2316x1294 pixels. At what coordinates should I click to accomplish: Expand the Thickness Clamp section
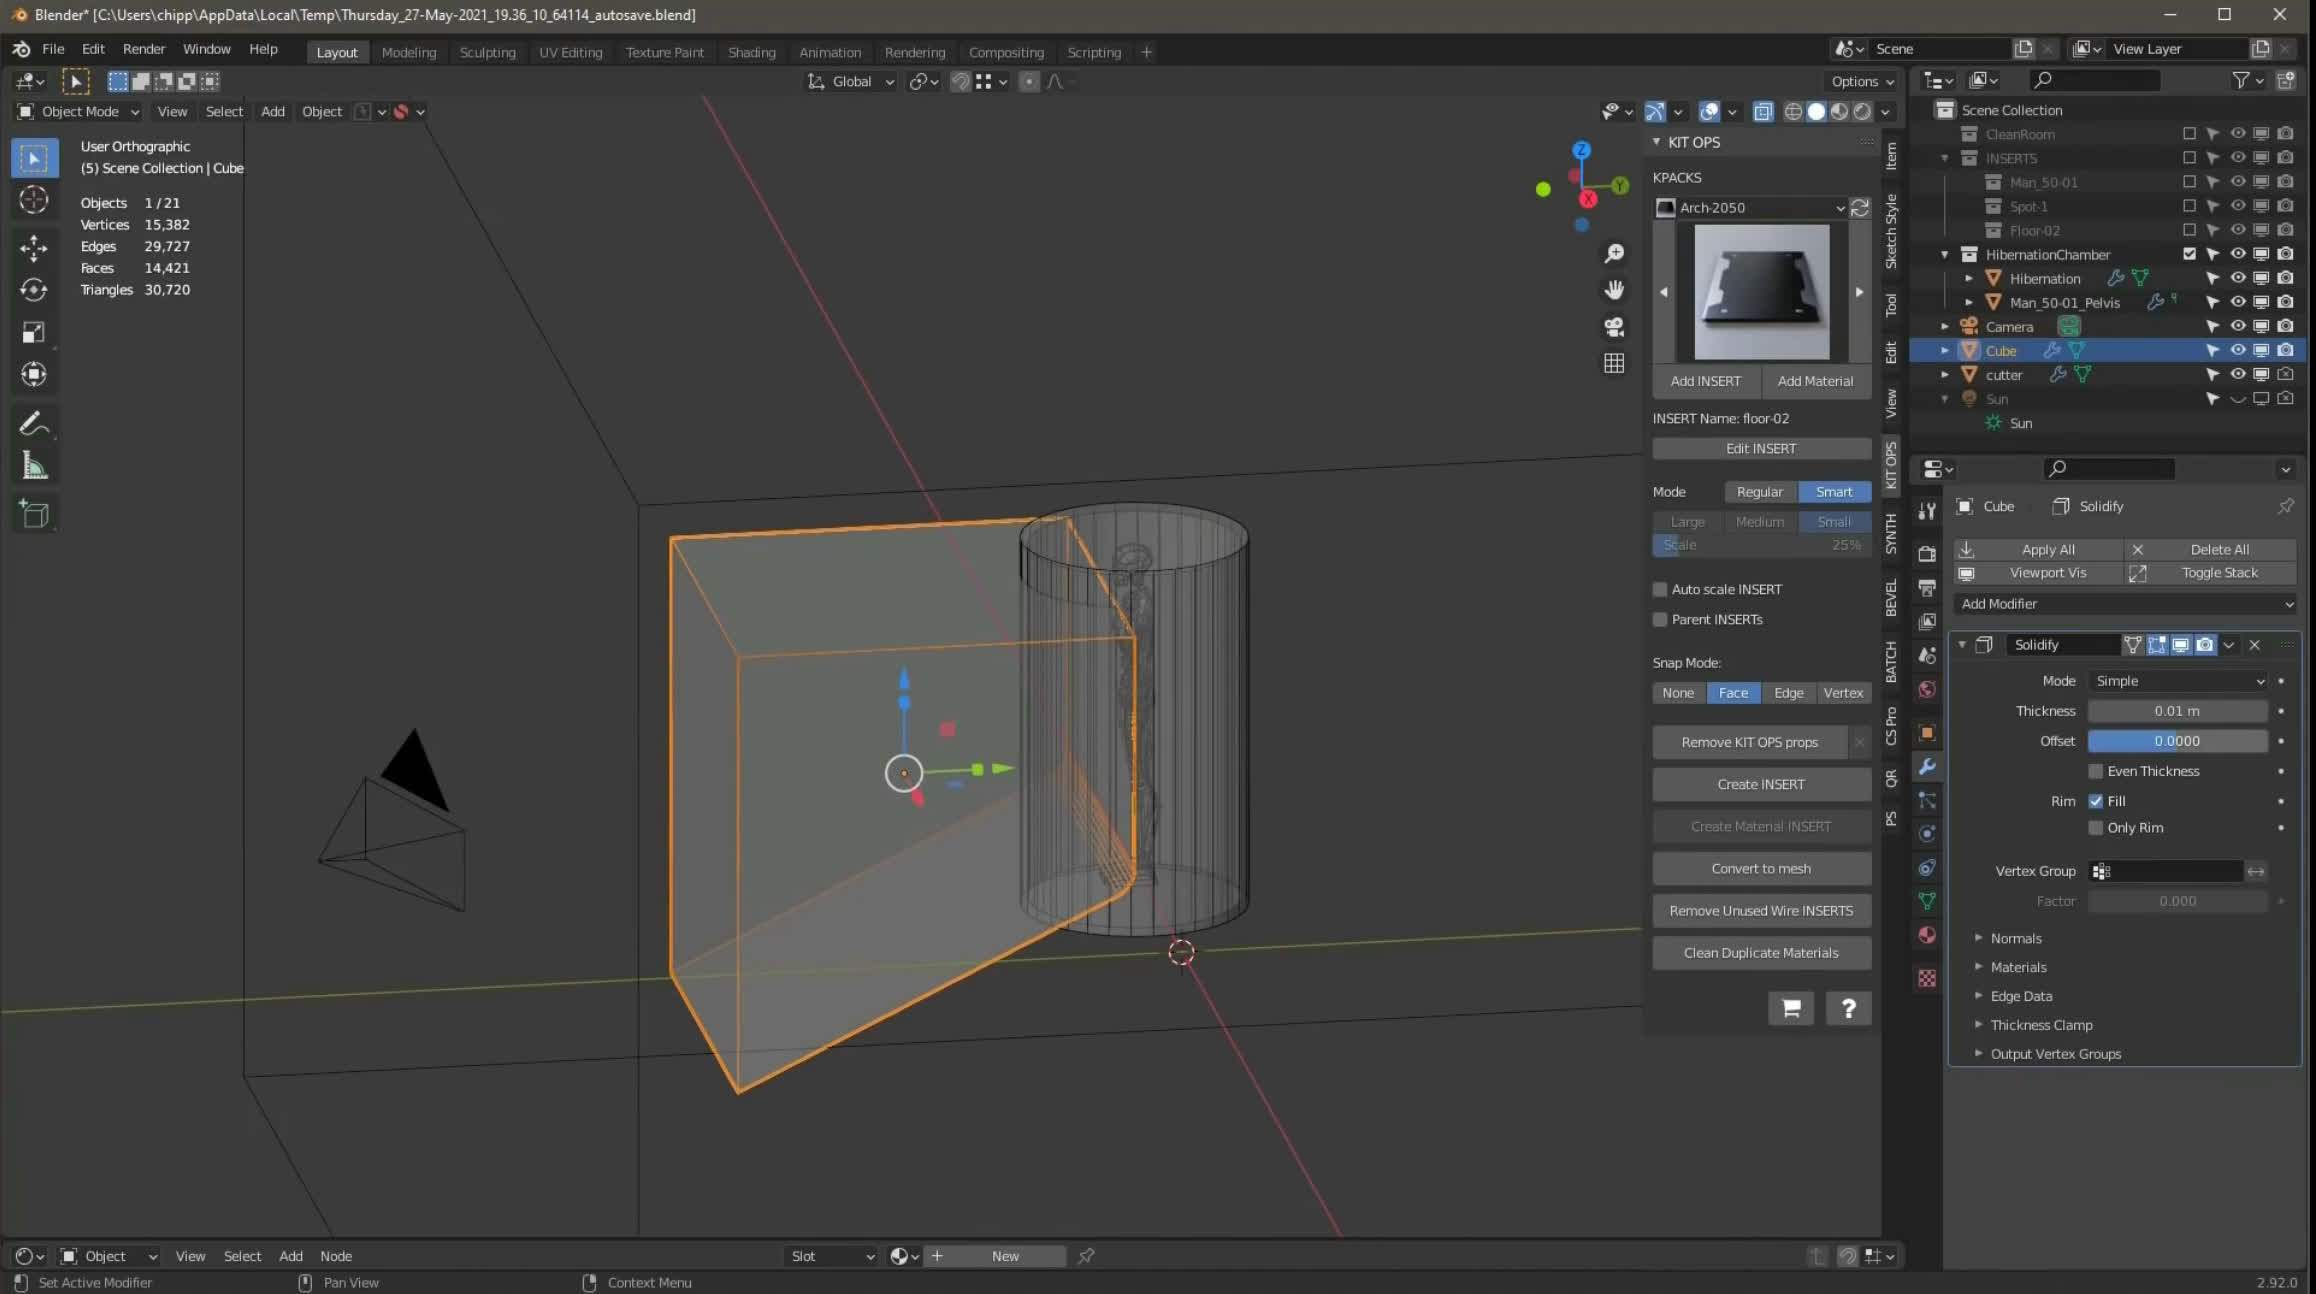point(2040,1025)
